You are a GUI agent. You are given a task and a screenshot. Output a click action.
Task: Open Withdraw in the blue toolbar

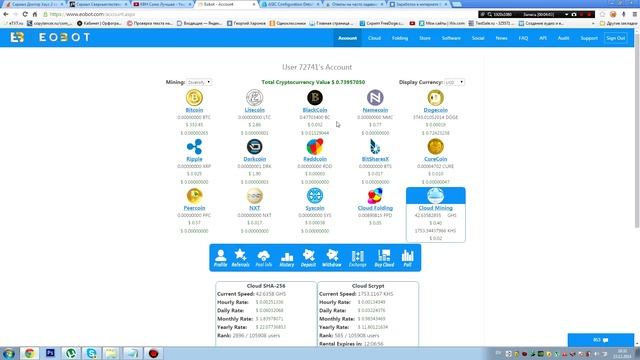332,258
